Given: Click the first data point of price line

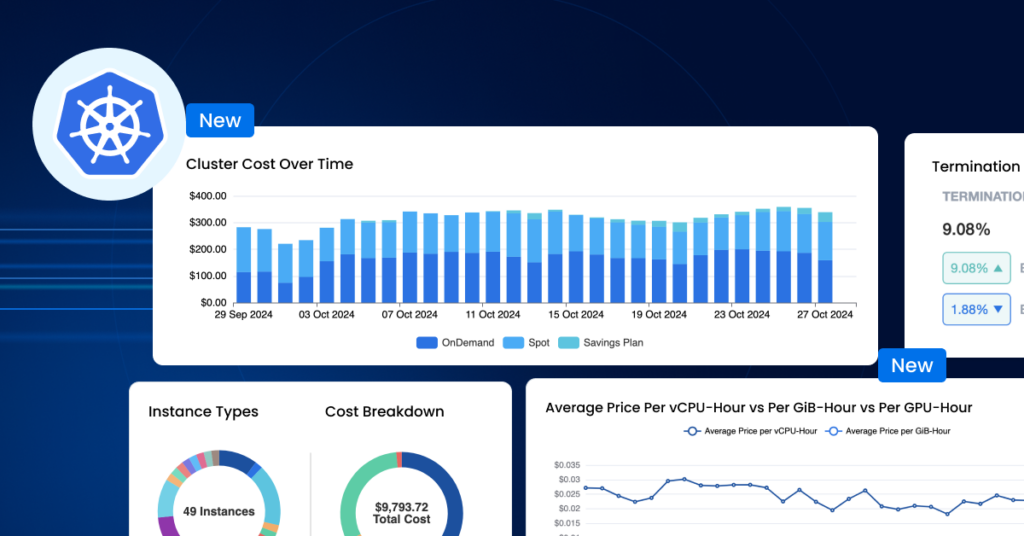Looking at the screenshot, I should click(586, 488).
